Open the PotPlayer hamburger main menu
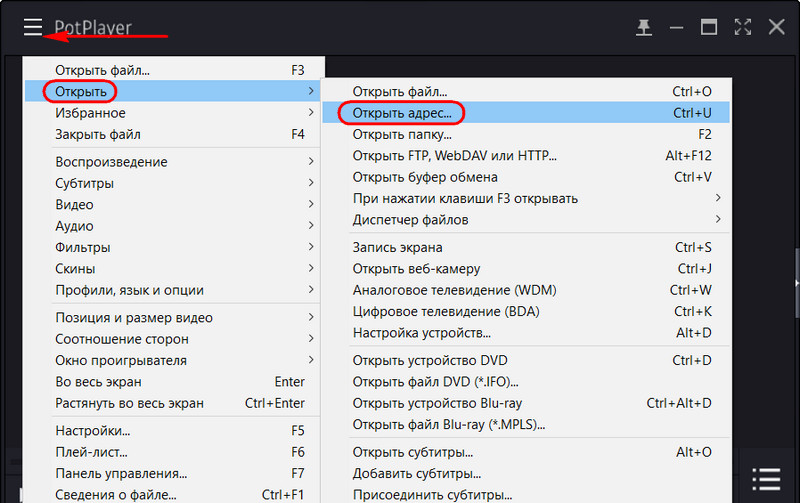The width and height of the screenshot is (800, 503). 33,27
